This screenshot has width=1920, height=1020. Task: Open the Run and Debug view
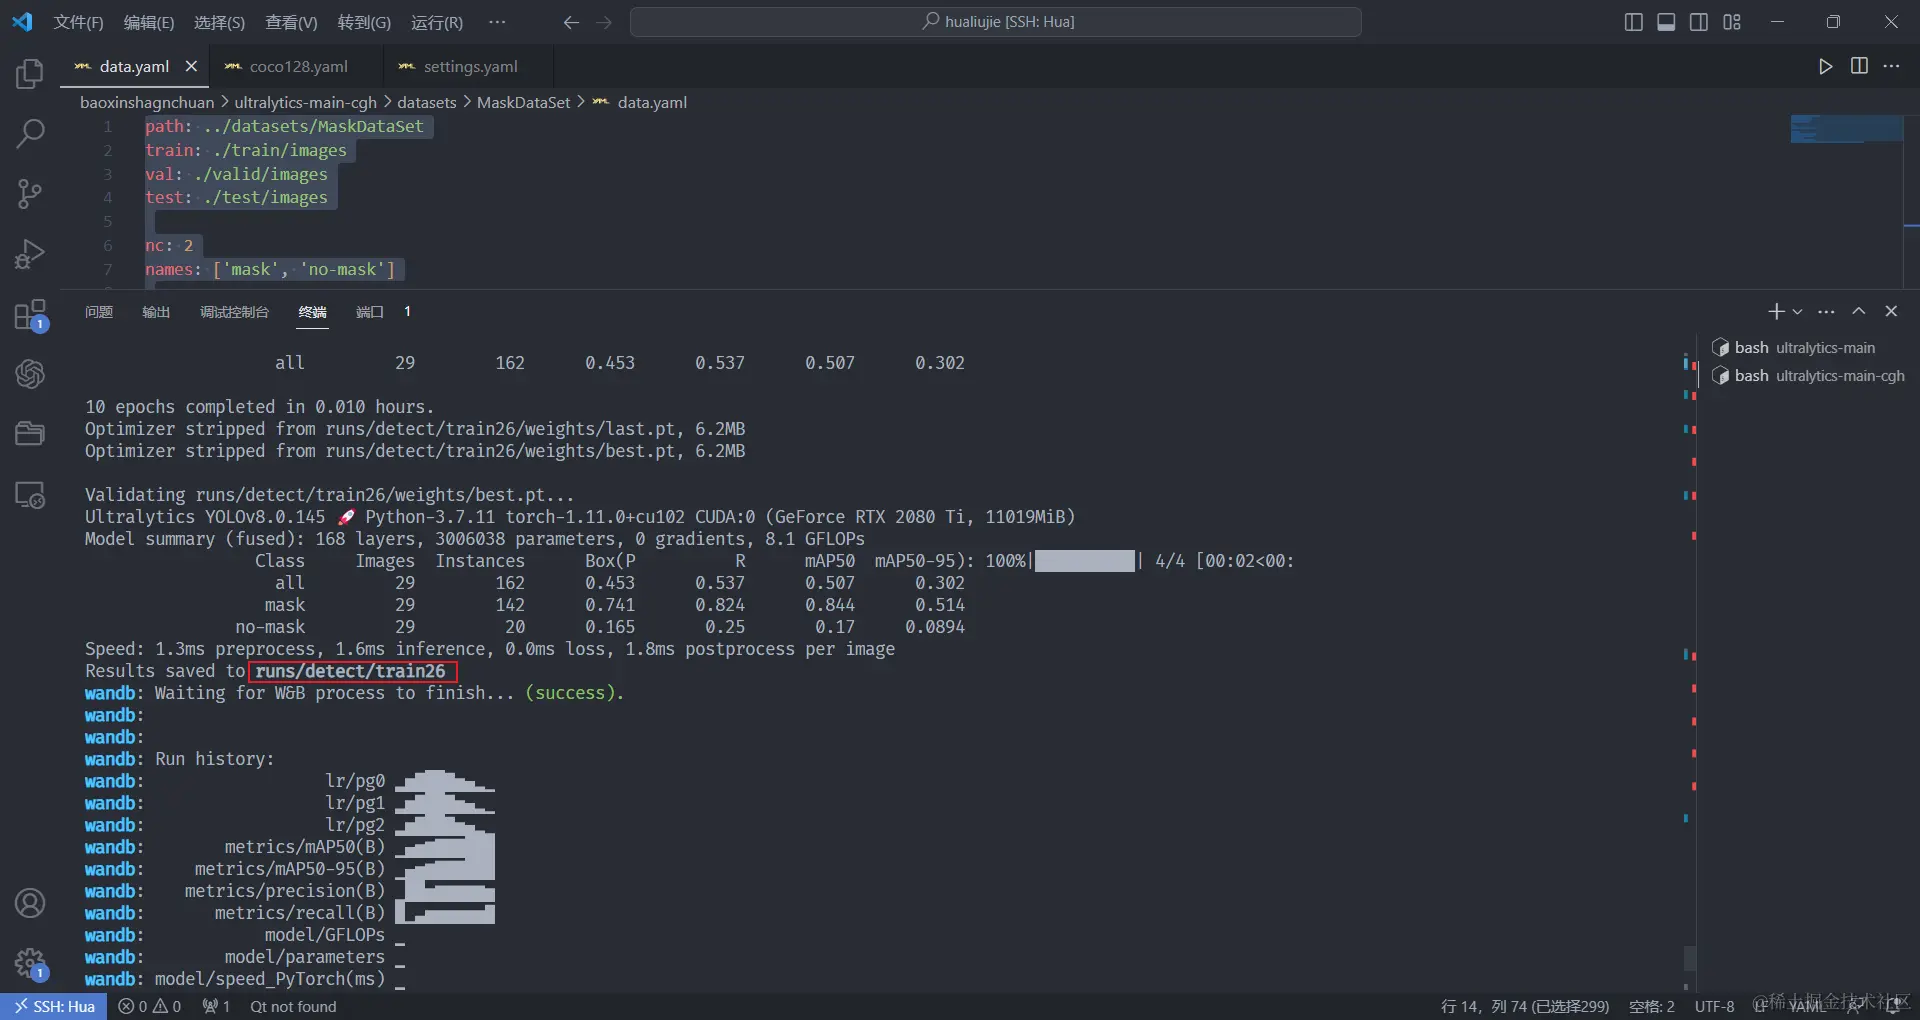click(x=30, y=254)
